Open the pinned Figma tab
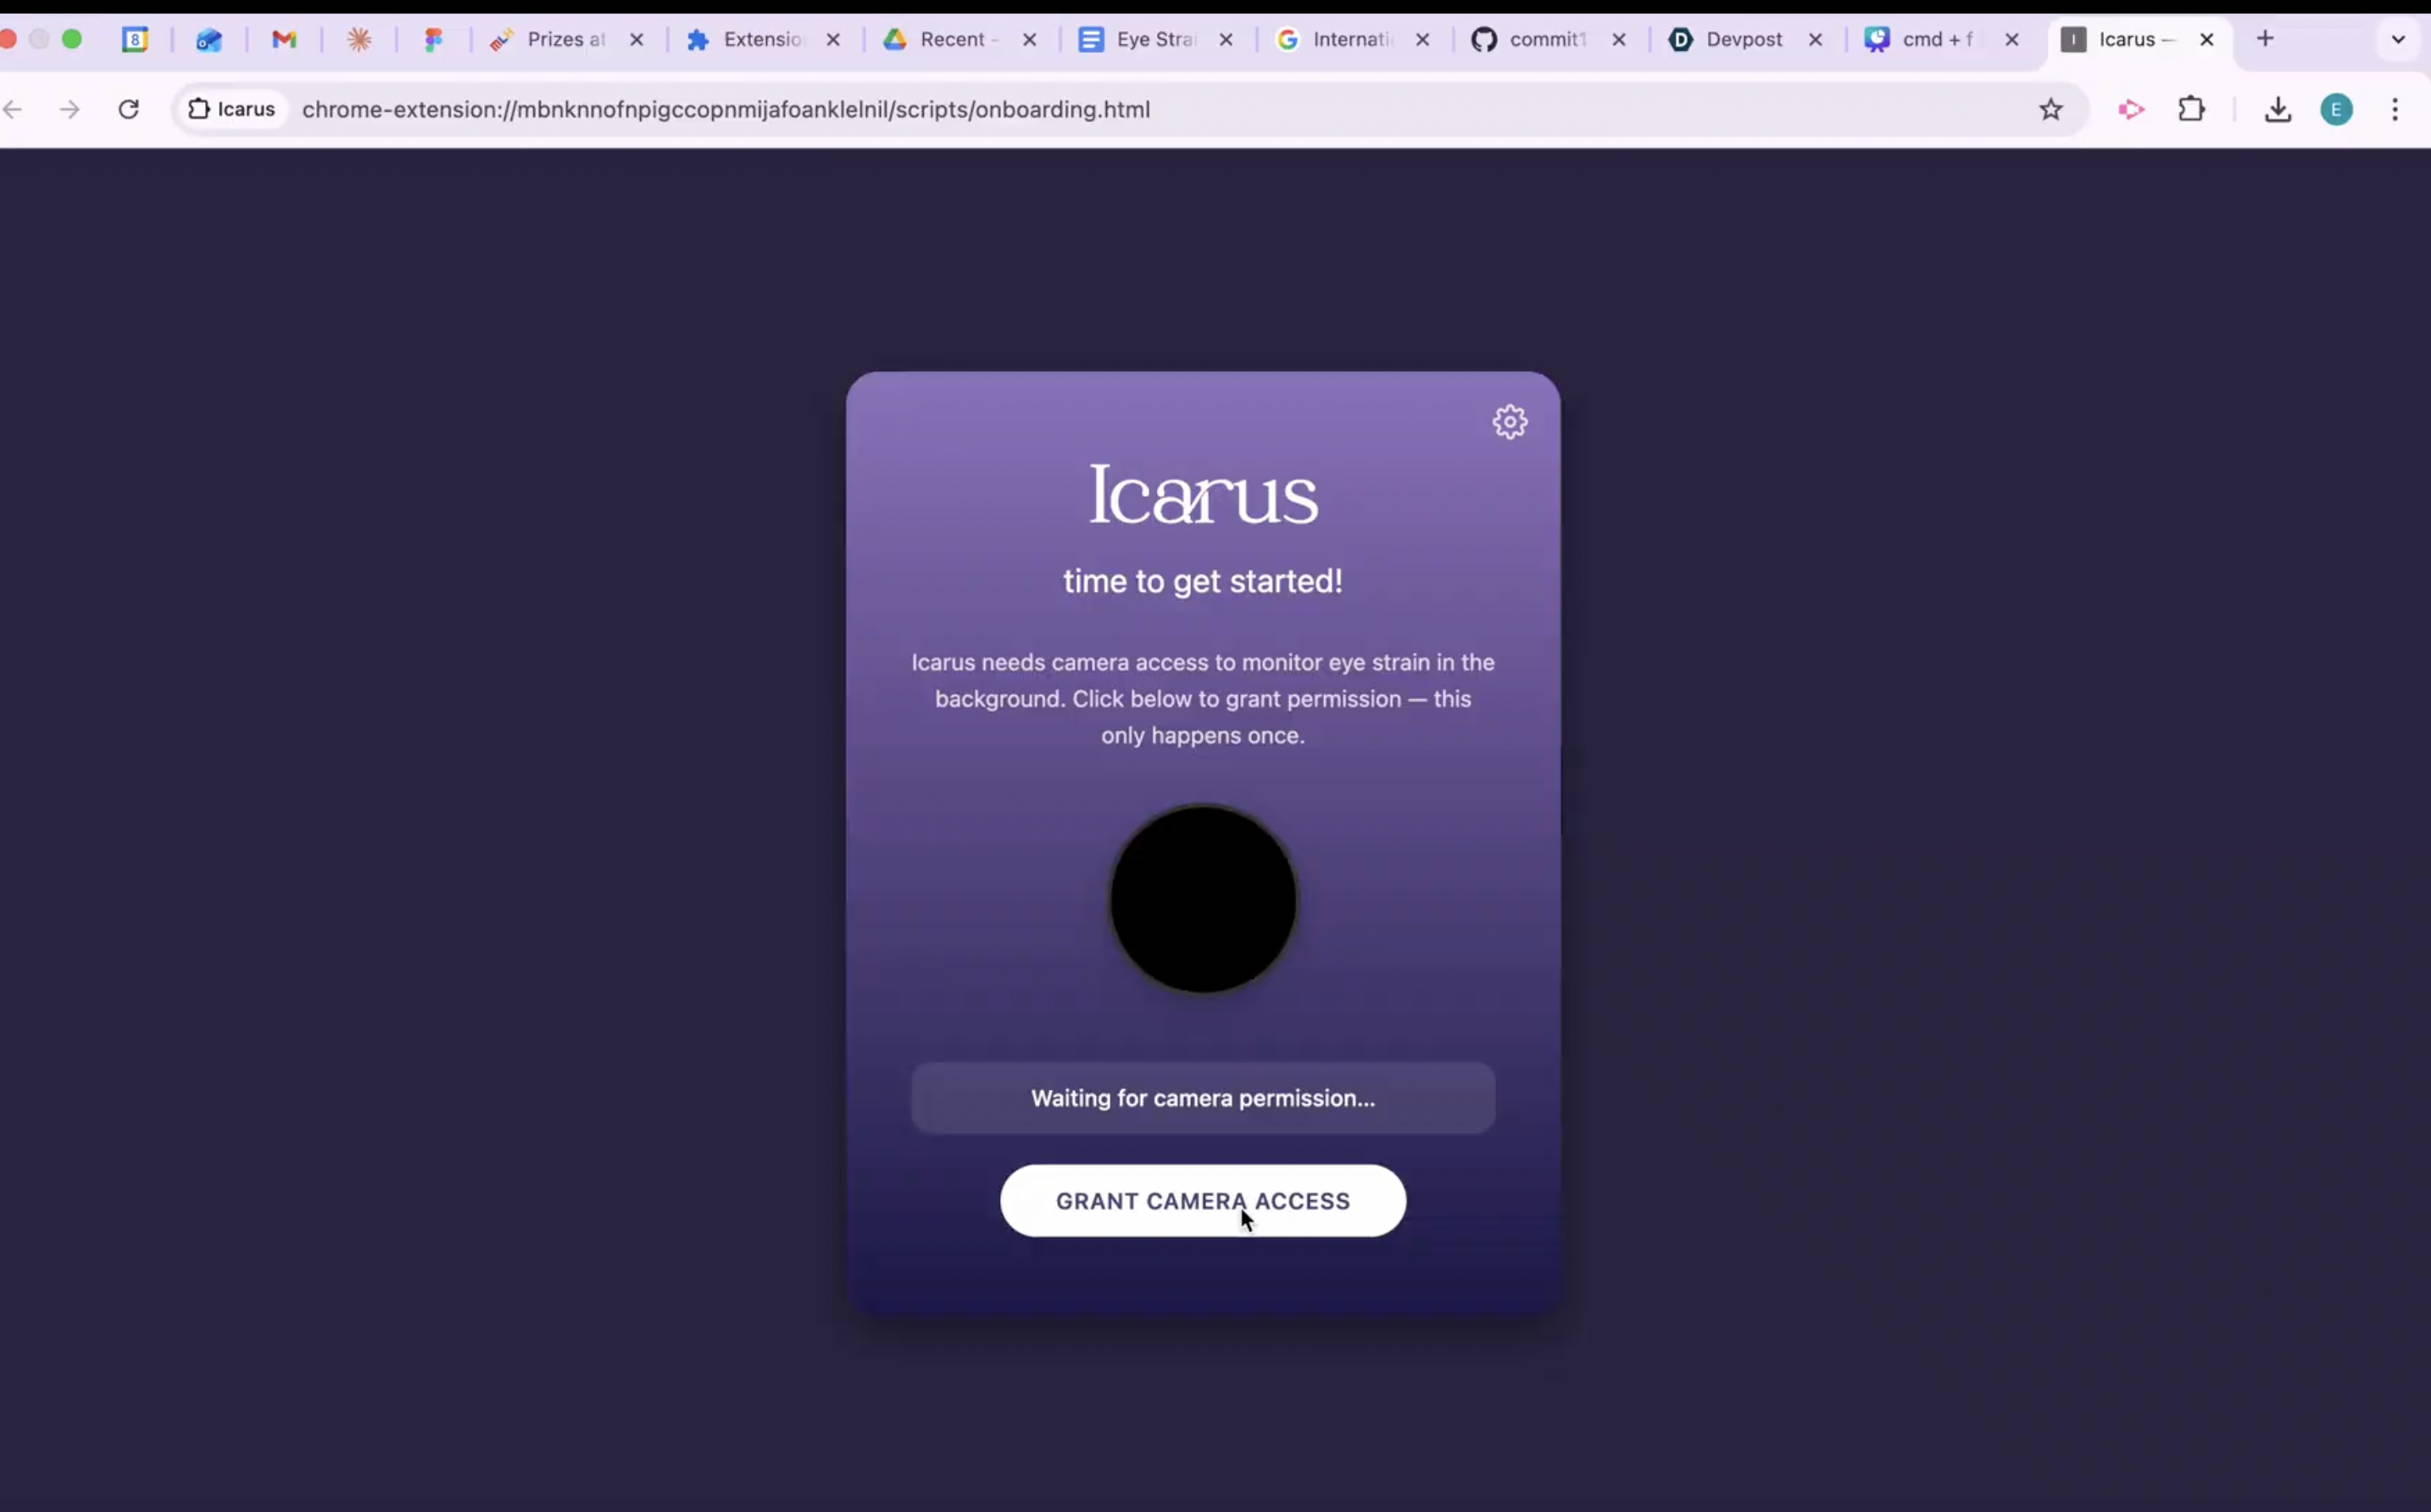The width and height of the screenshot is (2431, 1512). pyautogui.click(x=433, y=40)
